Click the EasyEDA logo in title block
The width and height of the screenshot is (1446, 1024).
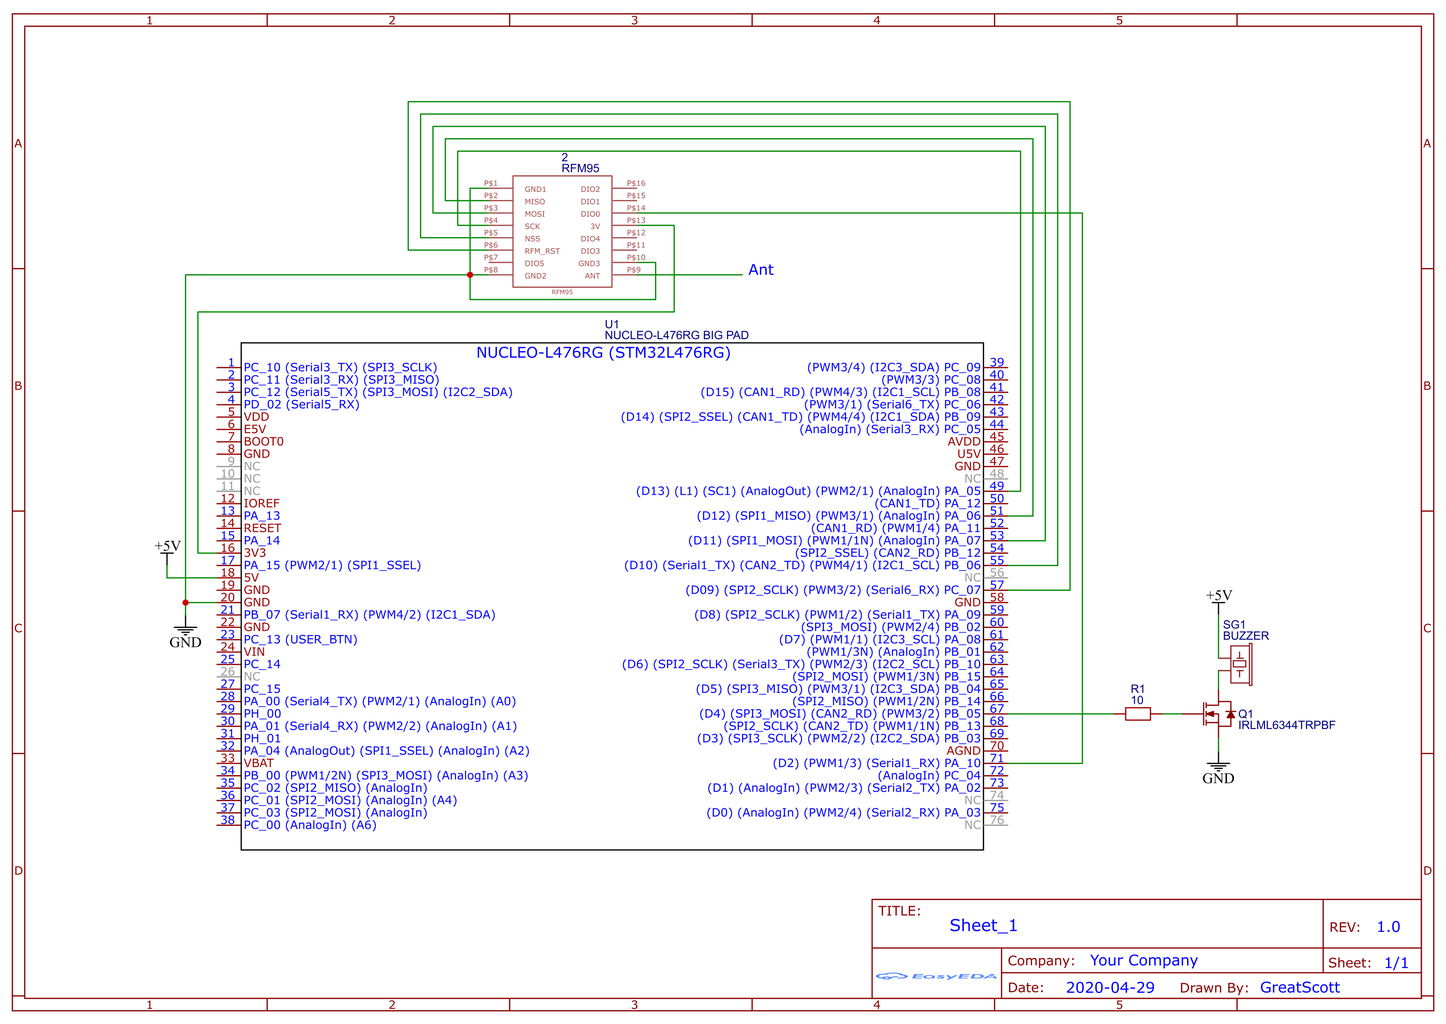(x=935, y=976)
